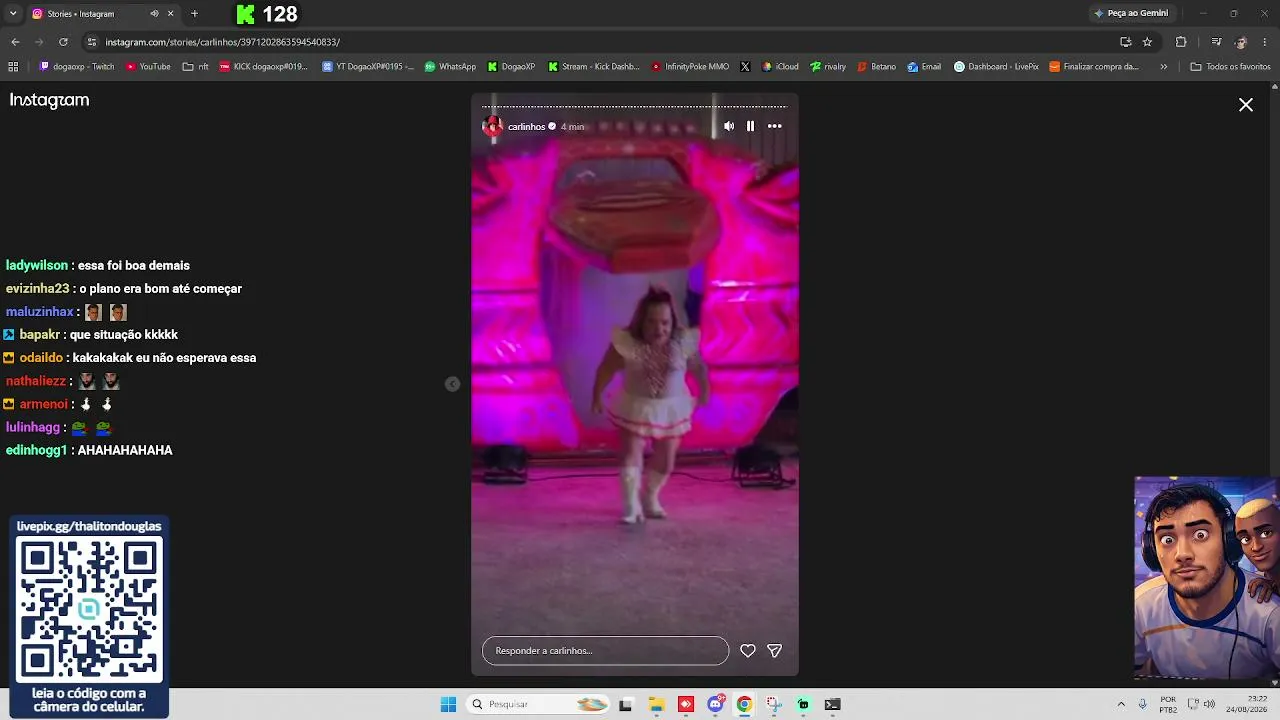Open the Chrome three-dot menu

(x=1266, y=42)
